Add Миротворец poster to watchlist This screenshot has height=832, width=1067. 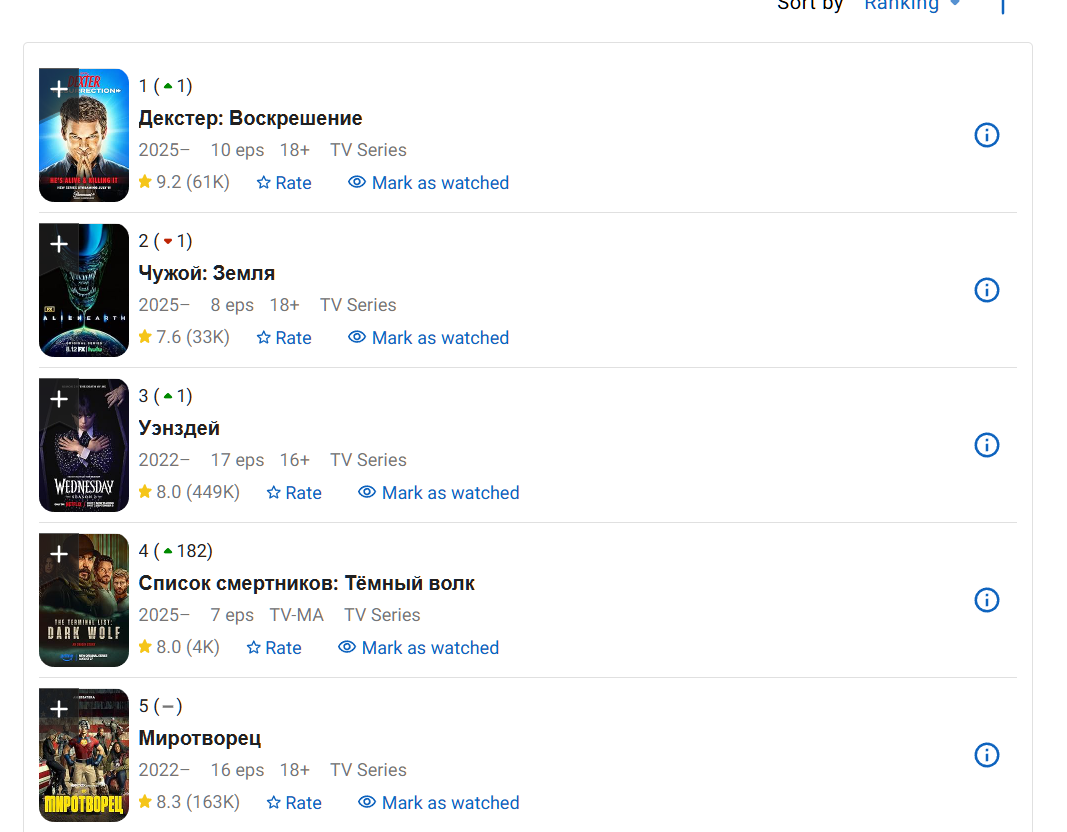pyautogui.click(x=59, y=709)
